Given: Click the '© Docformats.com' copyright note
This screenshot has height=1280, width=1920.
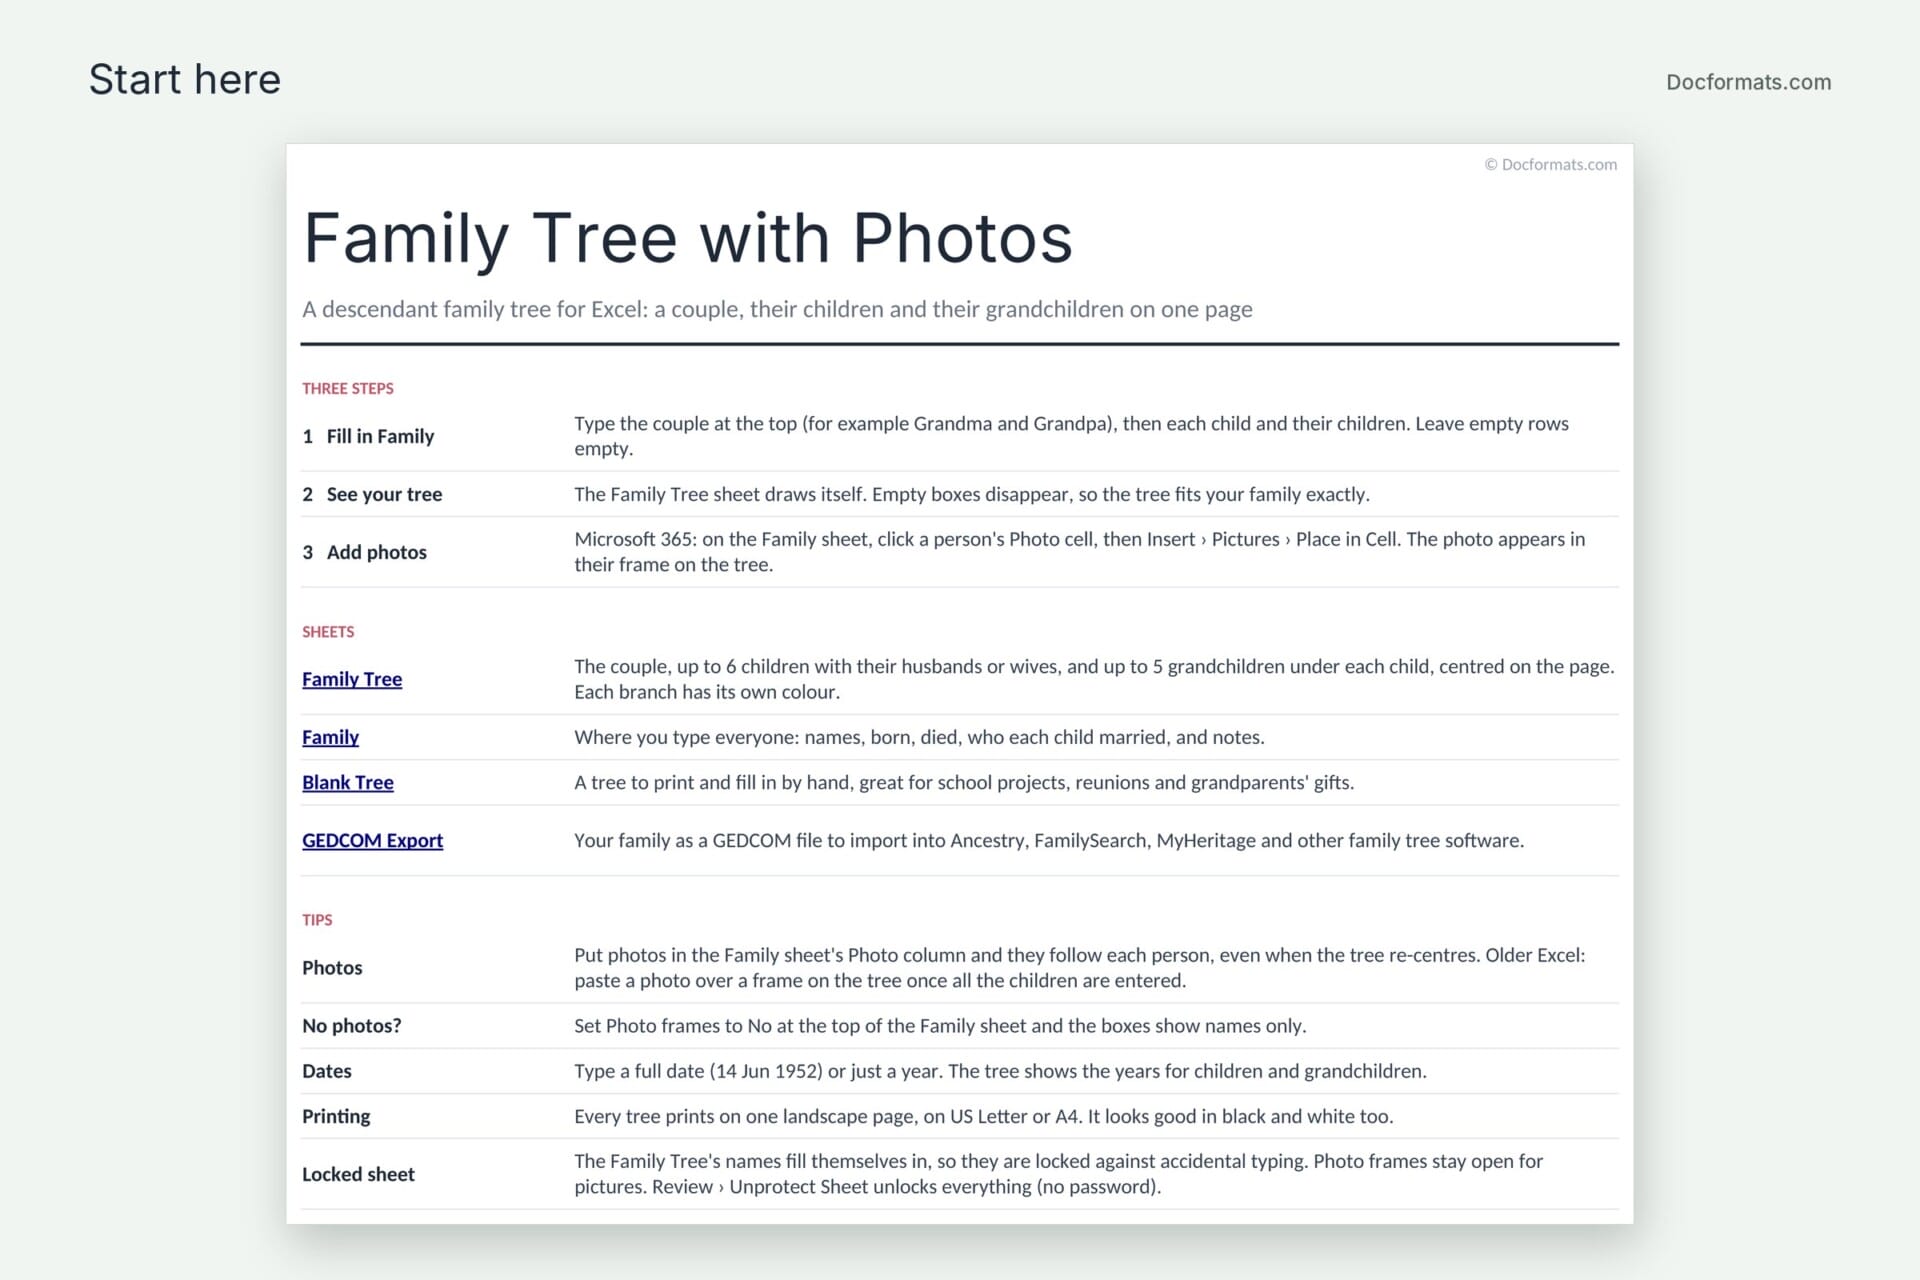Looking at the screenshot, I should (1550, 164).
